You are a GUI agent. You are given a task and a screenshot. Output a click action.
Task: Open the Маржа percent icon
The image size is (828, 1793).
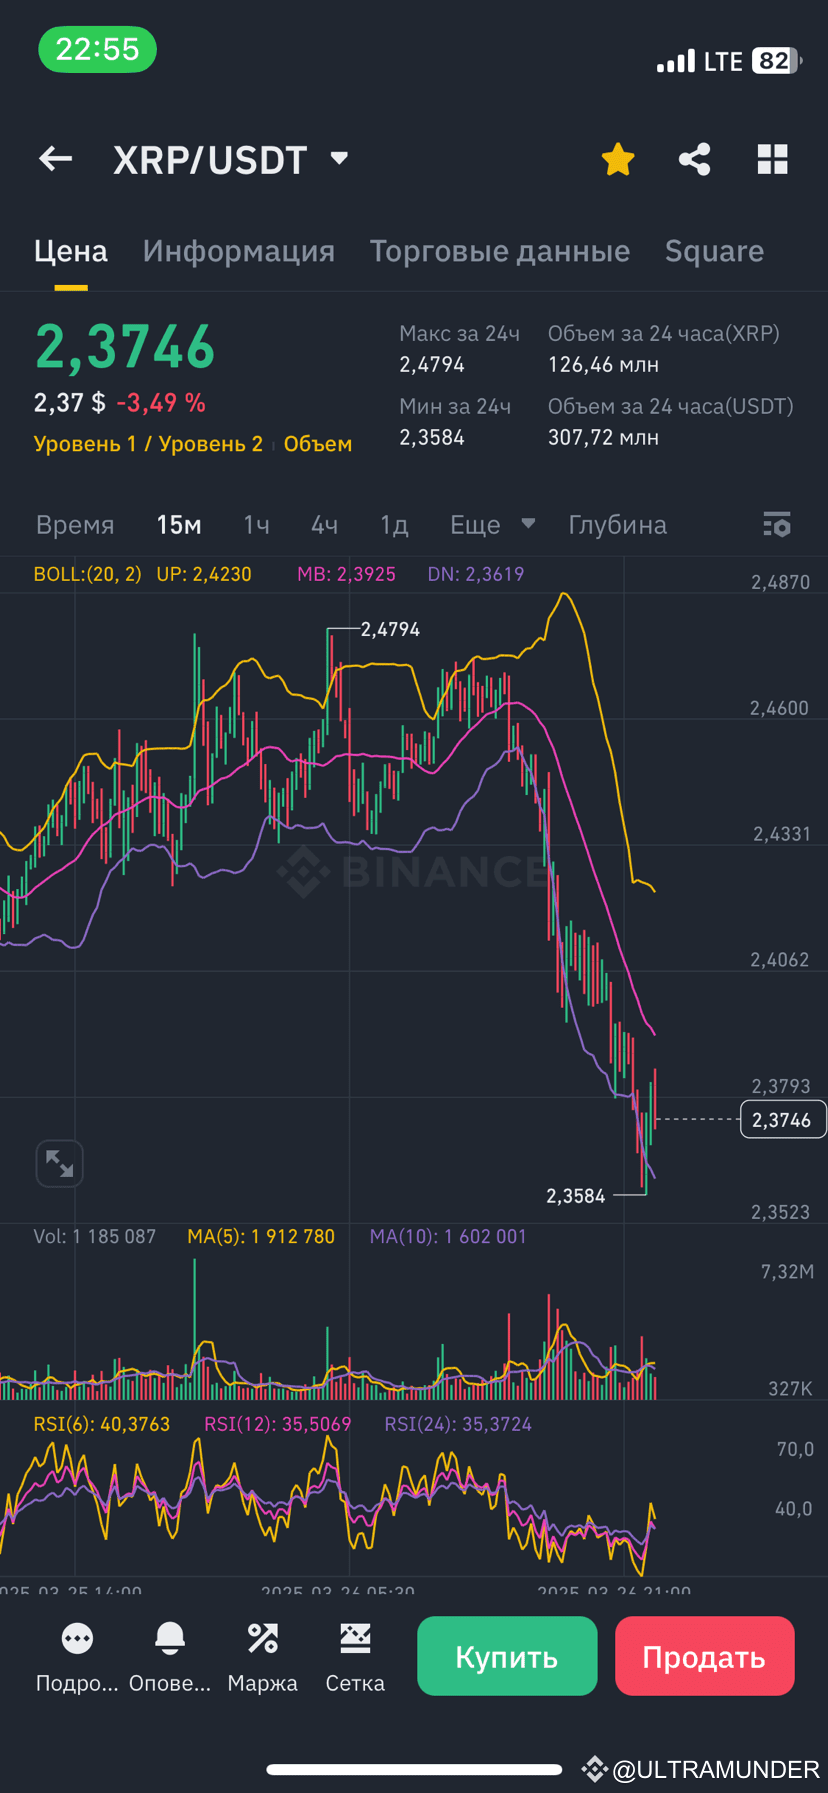[262, 1638]
